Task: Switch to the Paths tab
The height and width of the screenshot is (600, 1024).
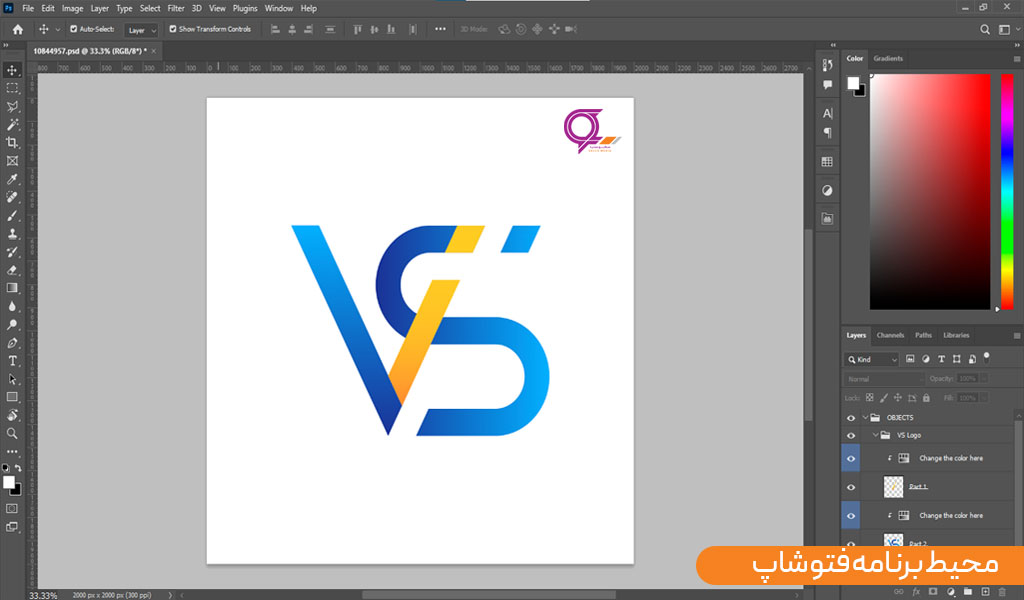Action: (x=923, y=336)
